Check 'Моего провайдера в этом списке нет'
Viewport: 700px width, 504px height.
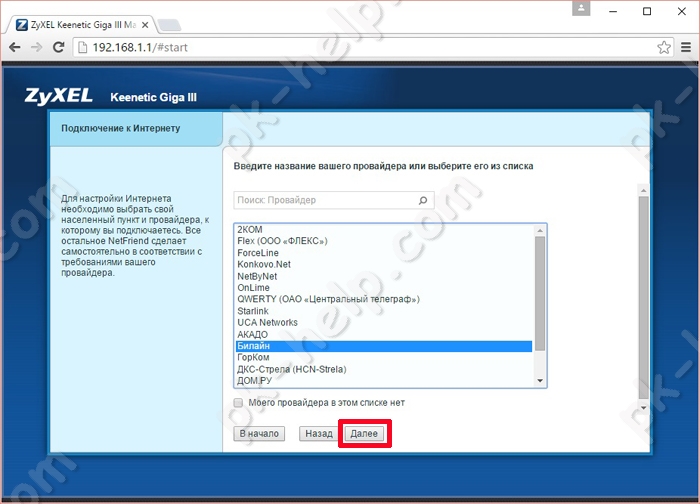pyautogui.click(x=238, y=403)
